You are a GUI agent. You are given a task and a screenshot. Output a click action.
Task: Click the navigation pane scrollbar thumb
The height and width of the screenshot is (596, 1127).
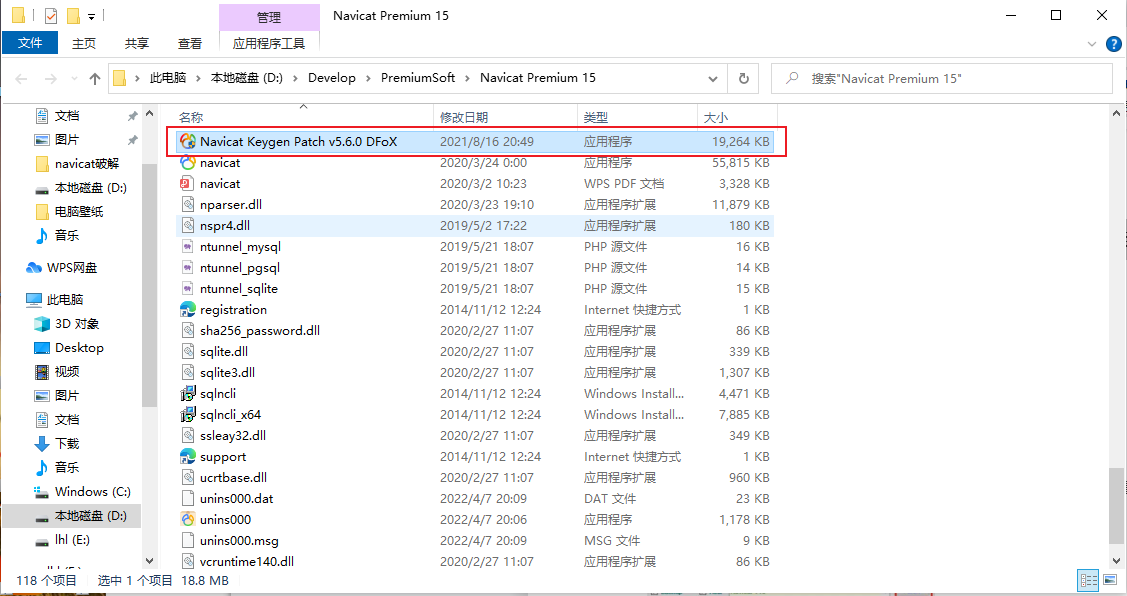click(149, 285)
